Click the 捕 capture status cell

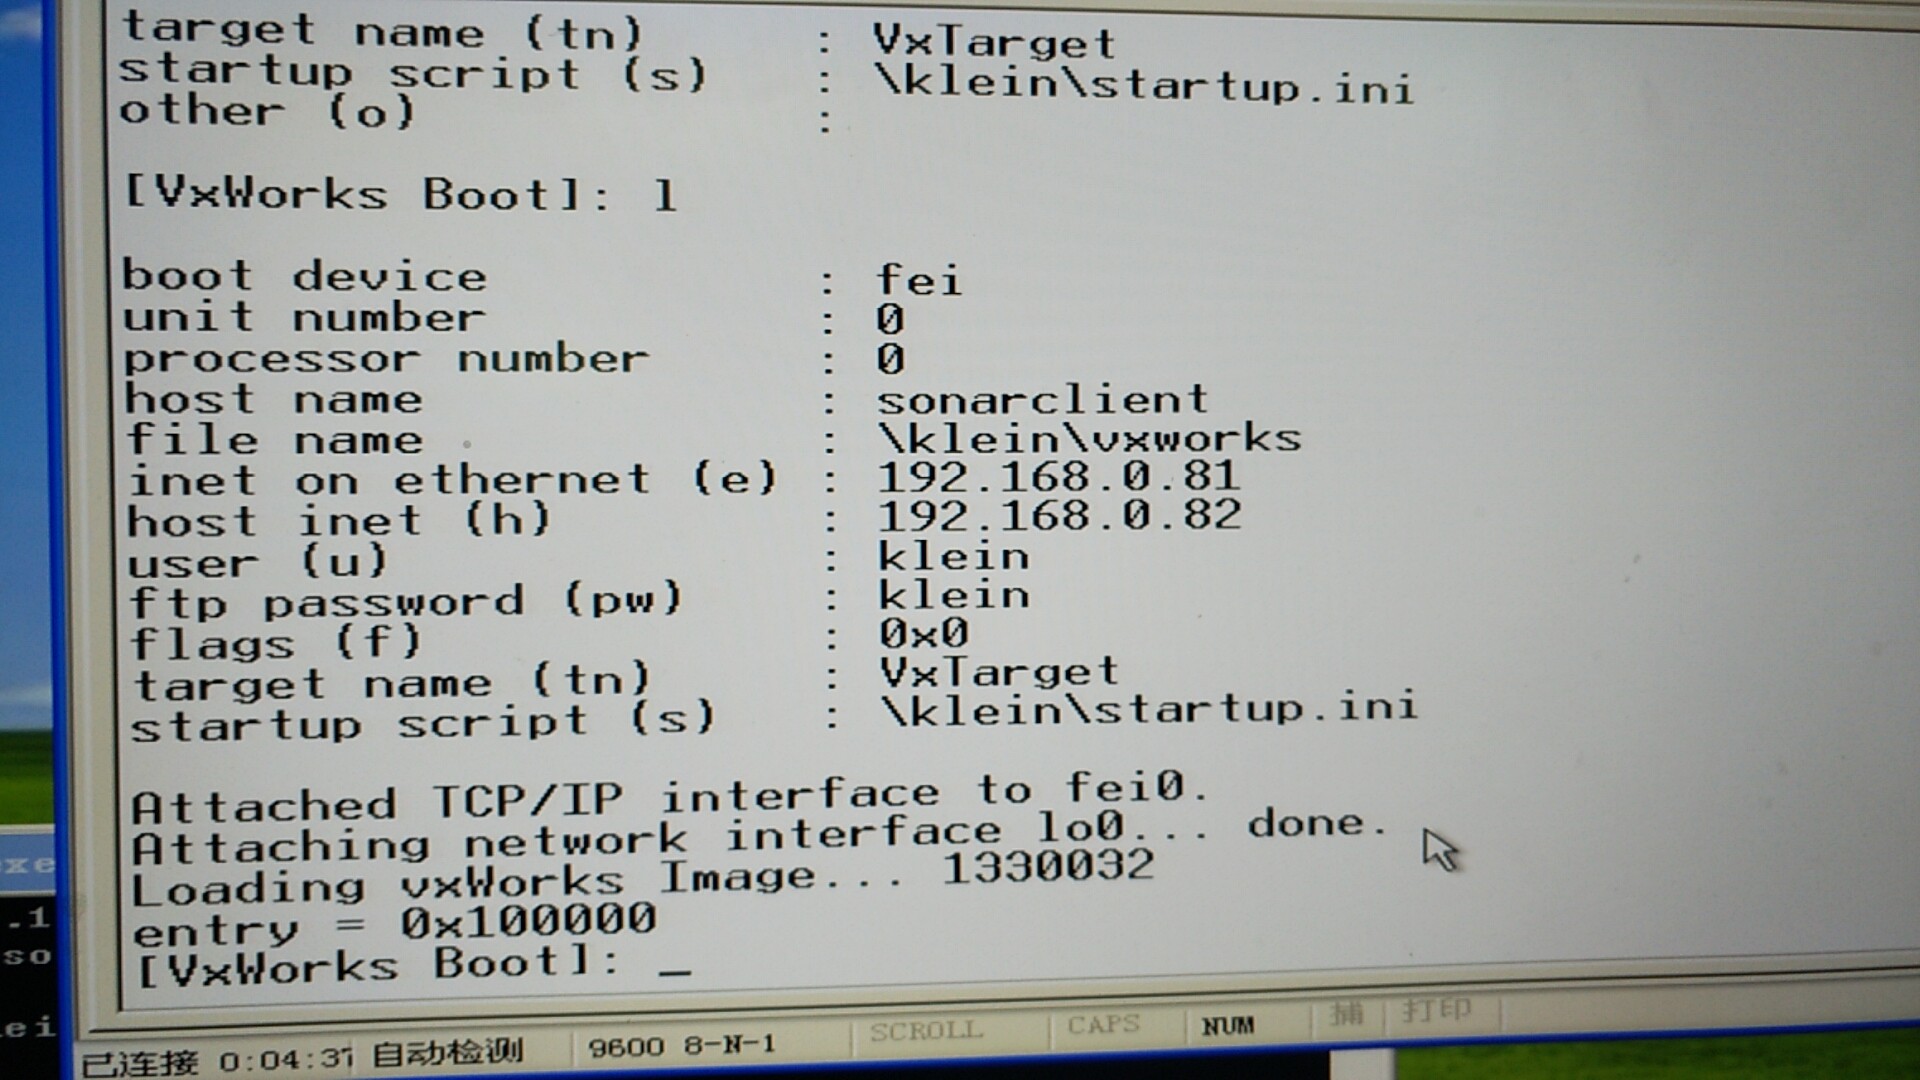point(1347,1015)
